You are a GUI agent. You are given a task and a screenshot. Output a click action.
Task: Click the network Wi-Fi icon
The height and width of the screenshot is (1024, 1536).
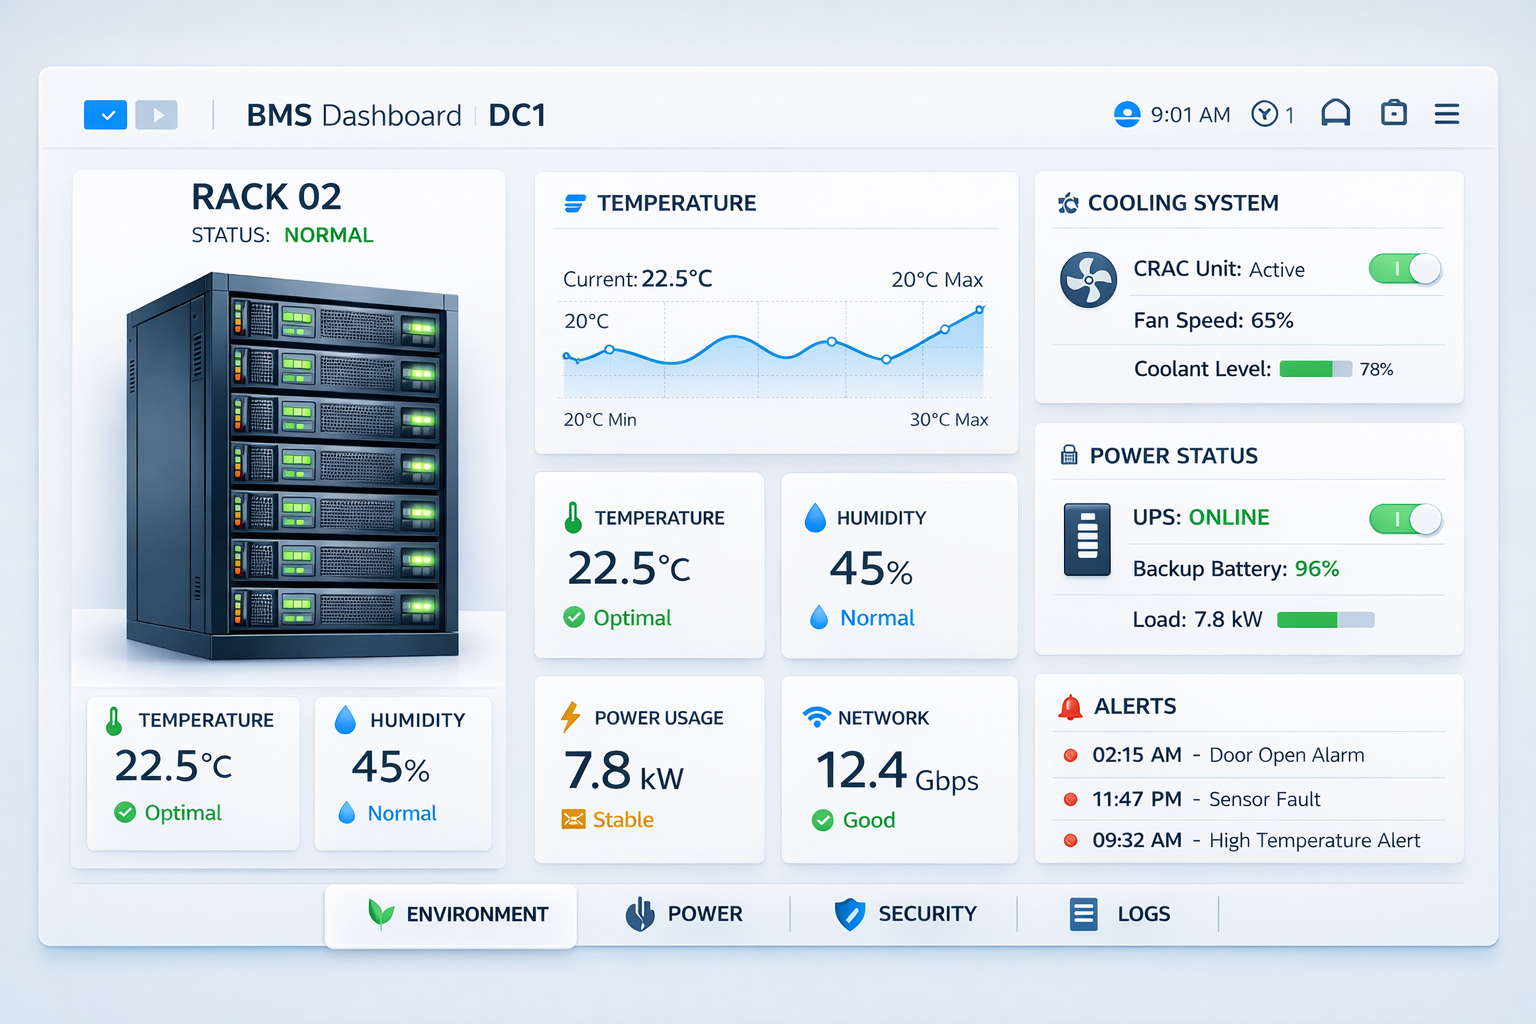click(819, 716)
